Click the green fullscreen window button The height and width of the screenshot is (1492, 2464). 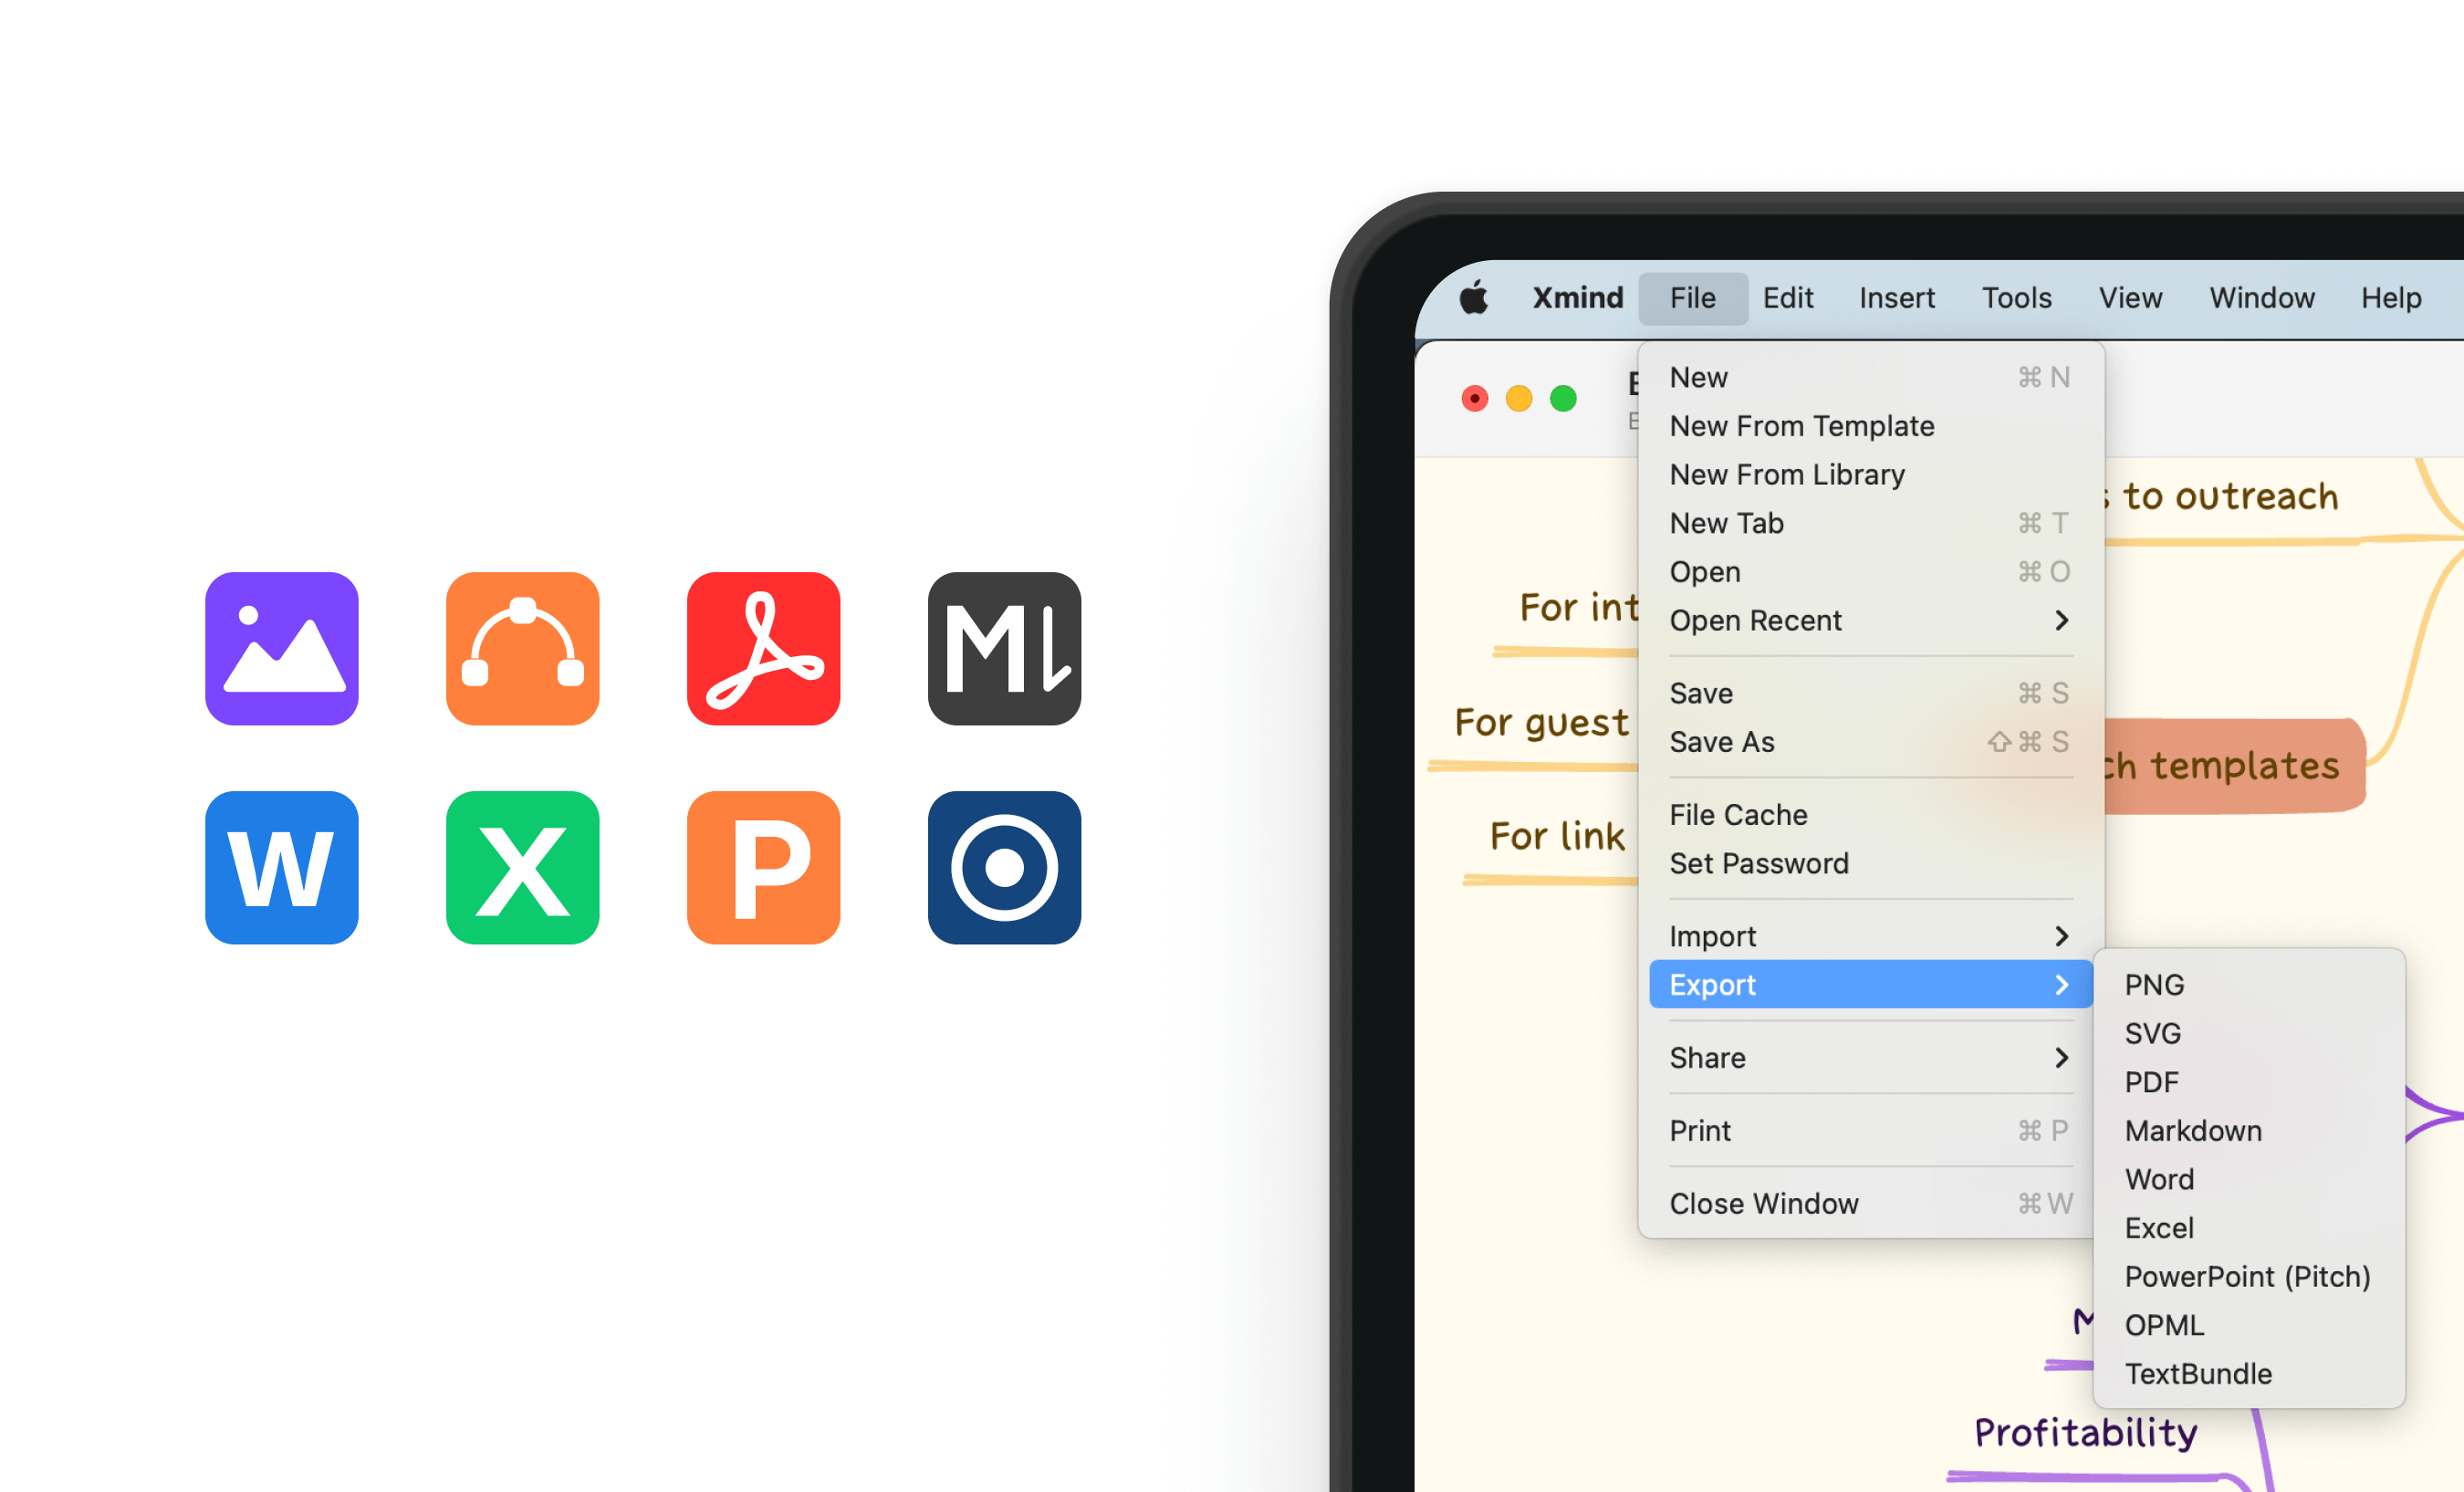(1563, 398)
